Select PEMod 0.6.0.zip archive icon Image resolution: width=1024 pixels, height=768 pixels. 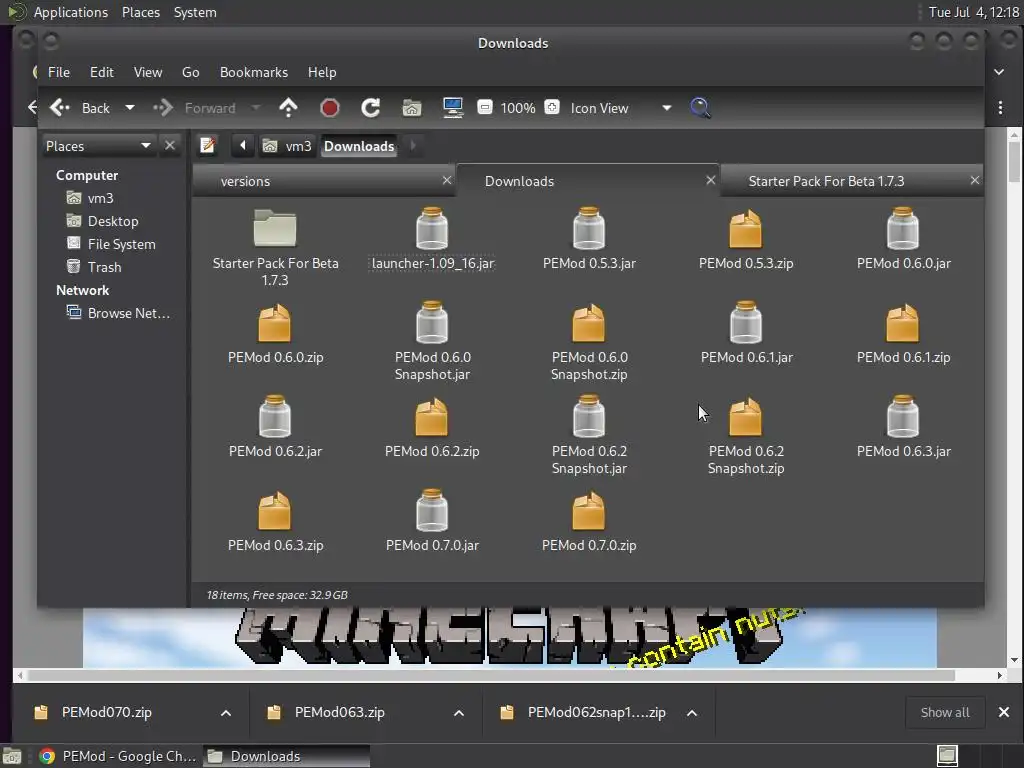pyautogui.click(x=274, y=323)
